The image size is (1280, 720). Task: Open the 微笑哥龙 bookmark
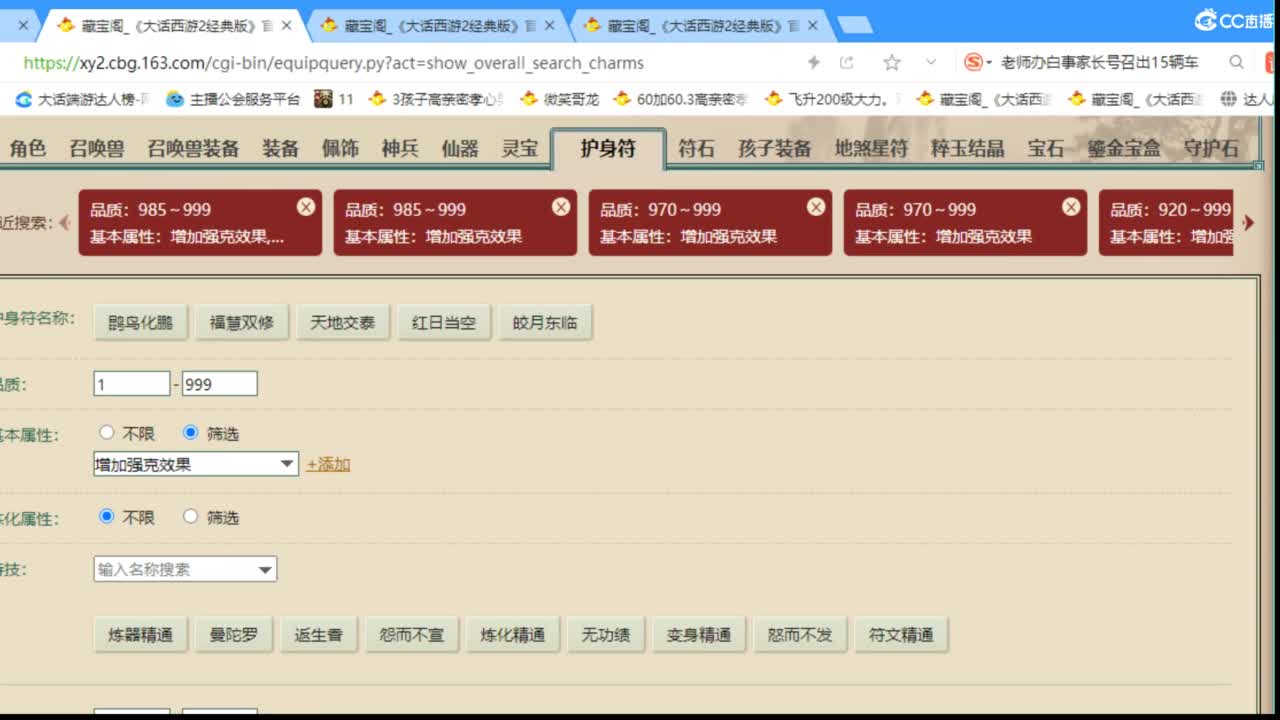(560, 99)
